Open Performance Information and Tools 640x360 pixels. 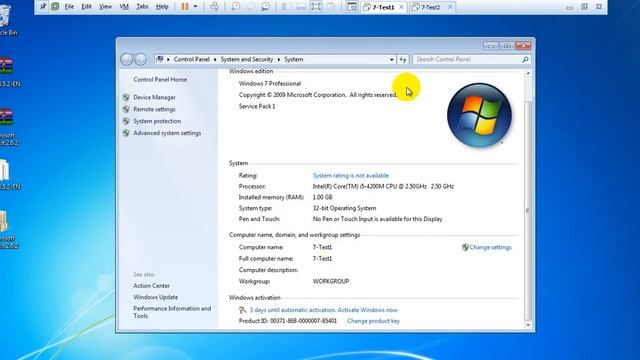click(172, 312)
